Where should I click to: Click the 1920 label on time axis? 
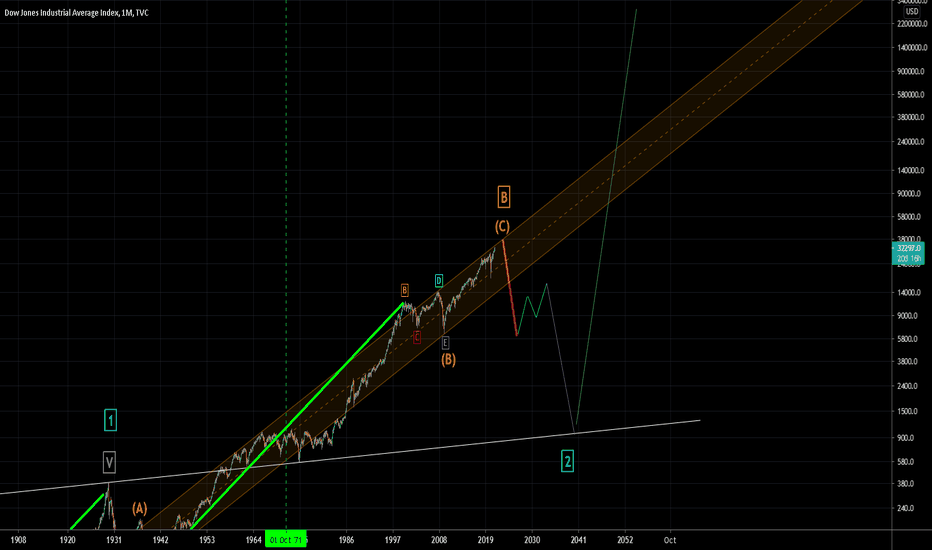tap(67, 540)
